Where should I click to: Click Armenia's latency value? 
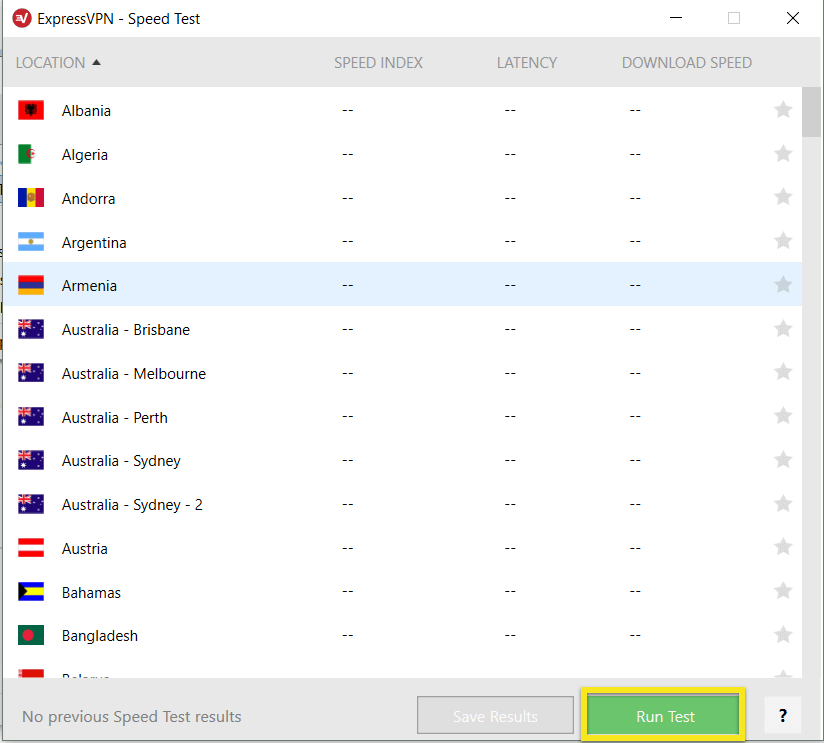(510, 285)
